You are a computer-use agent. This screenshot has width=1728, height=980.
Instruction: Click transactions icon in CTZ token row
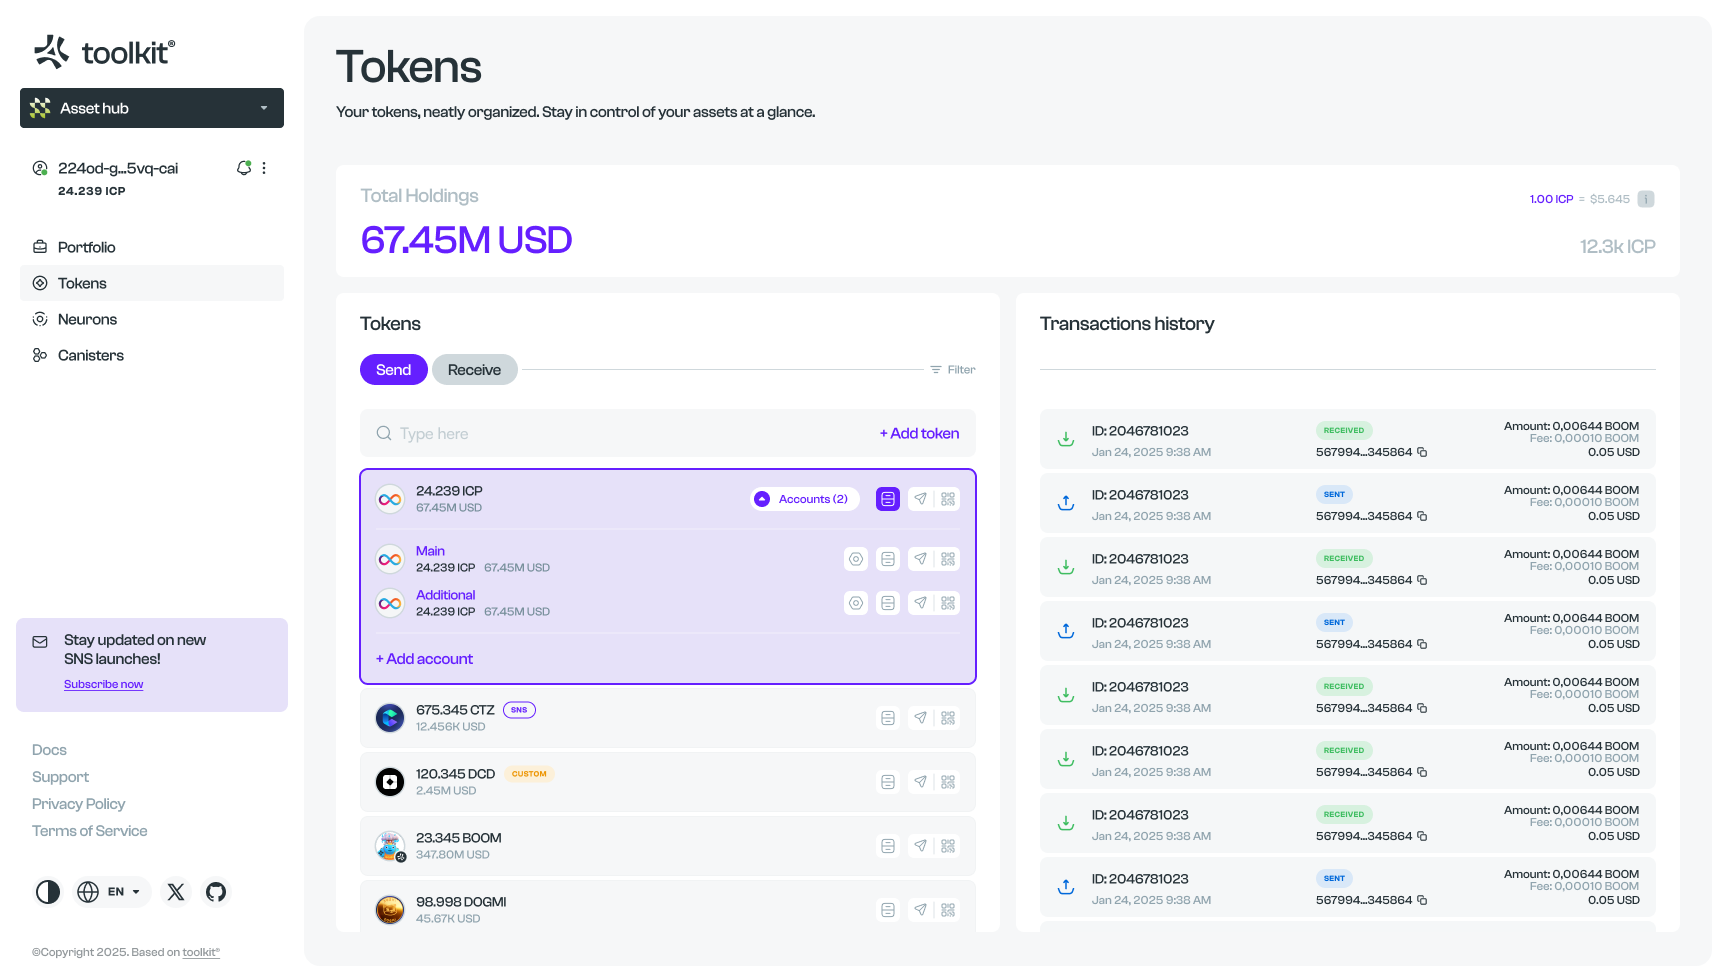[888, 718]
